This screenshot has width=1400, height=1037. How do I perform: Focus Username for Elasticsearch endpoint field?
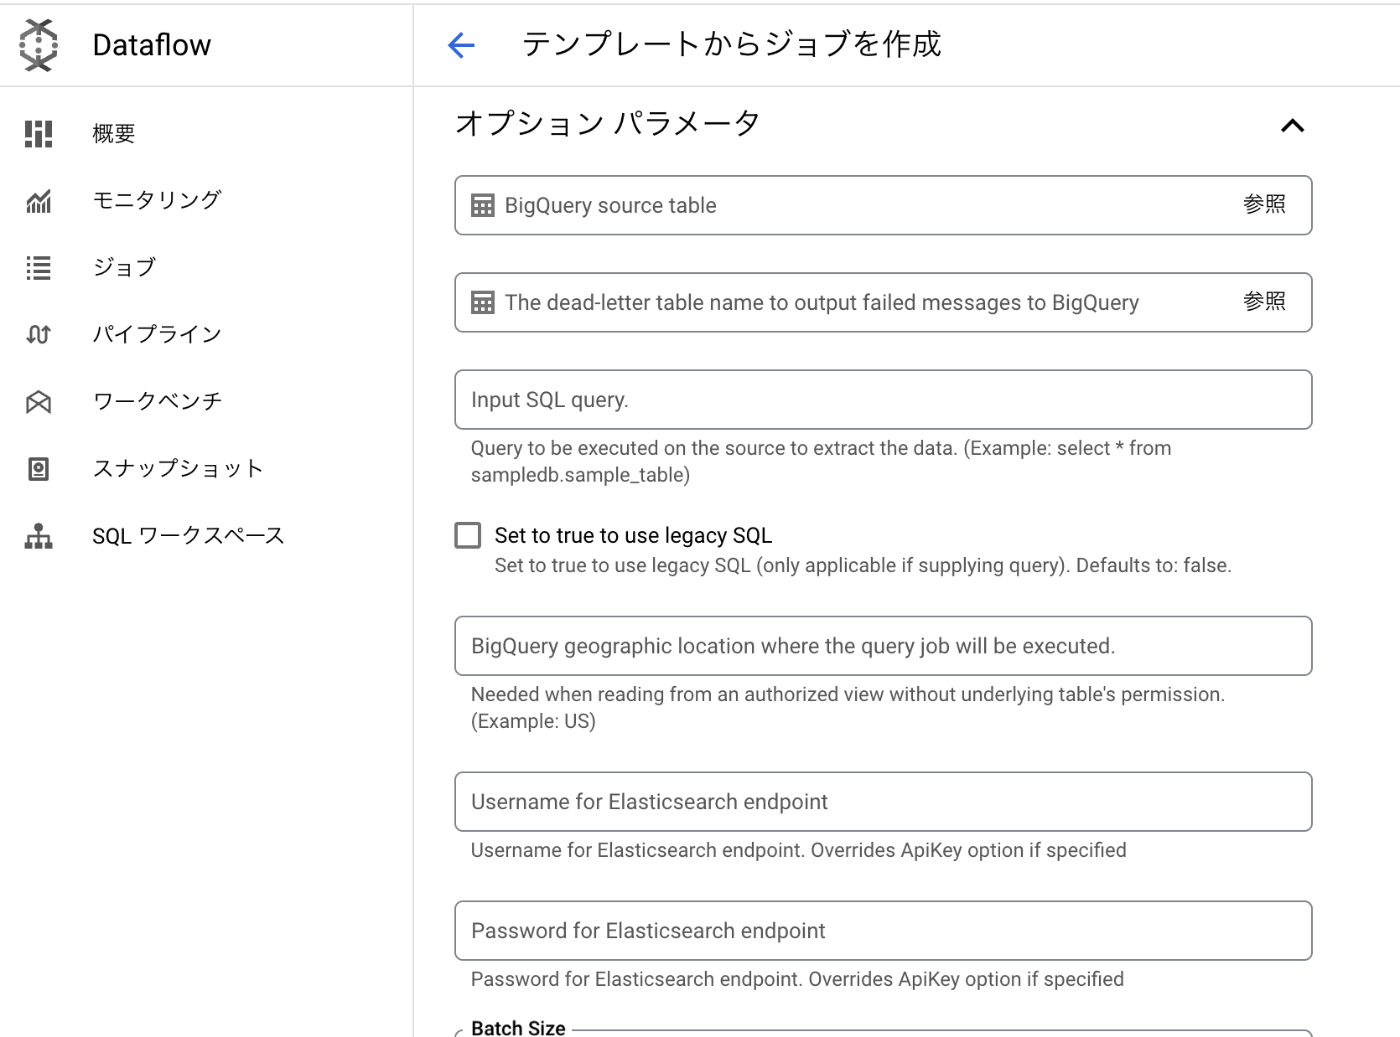click(883, 802)
